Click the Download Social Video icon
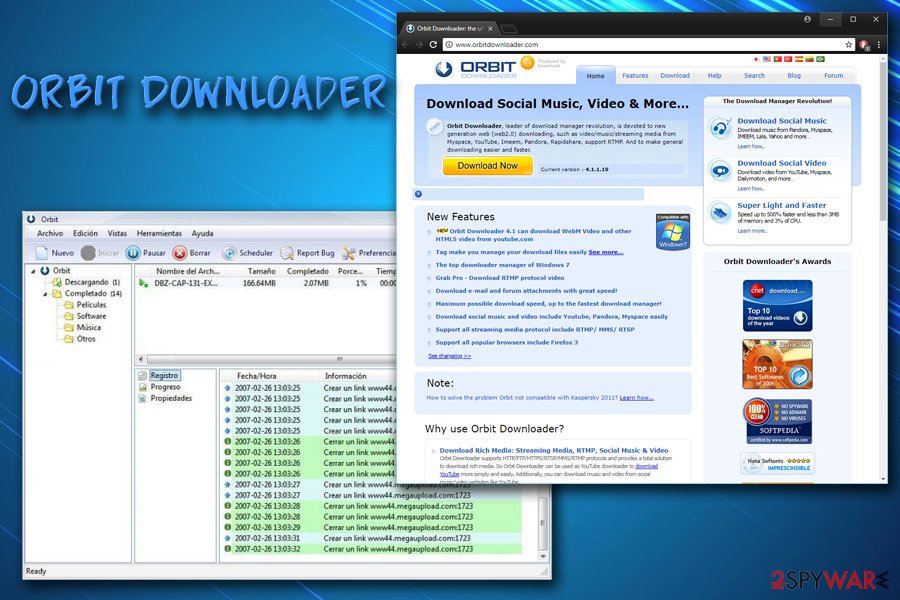The width and height of the screenshot is (900, 600). pyautogui.click(x=720, y=171)
